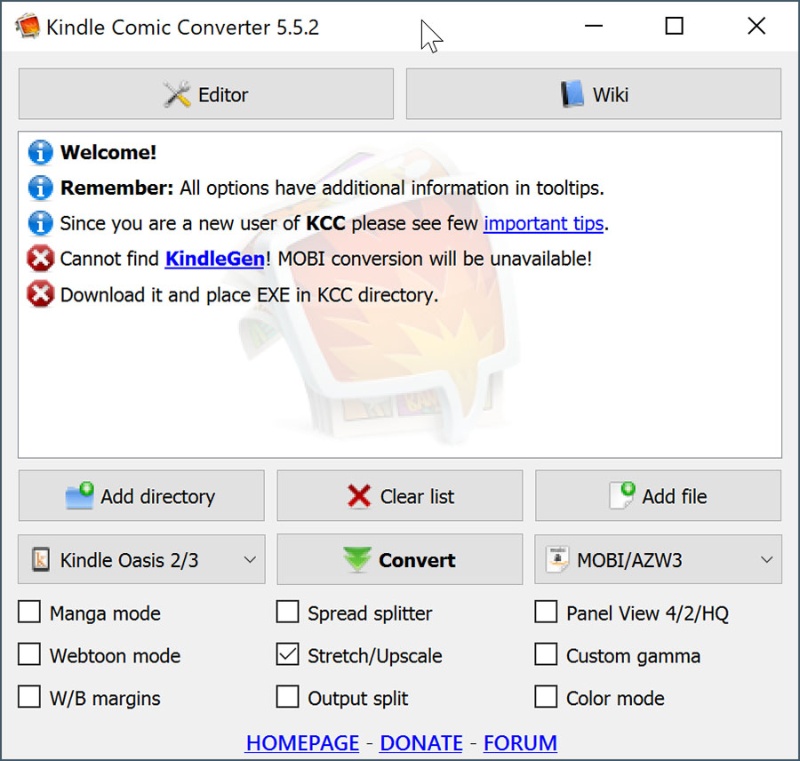Screen dimensions: 800x761
Task: Click the document icon in format selector
Action: tap(557, 560)
